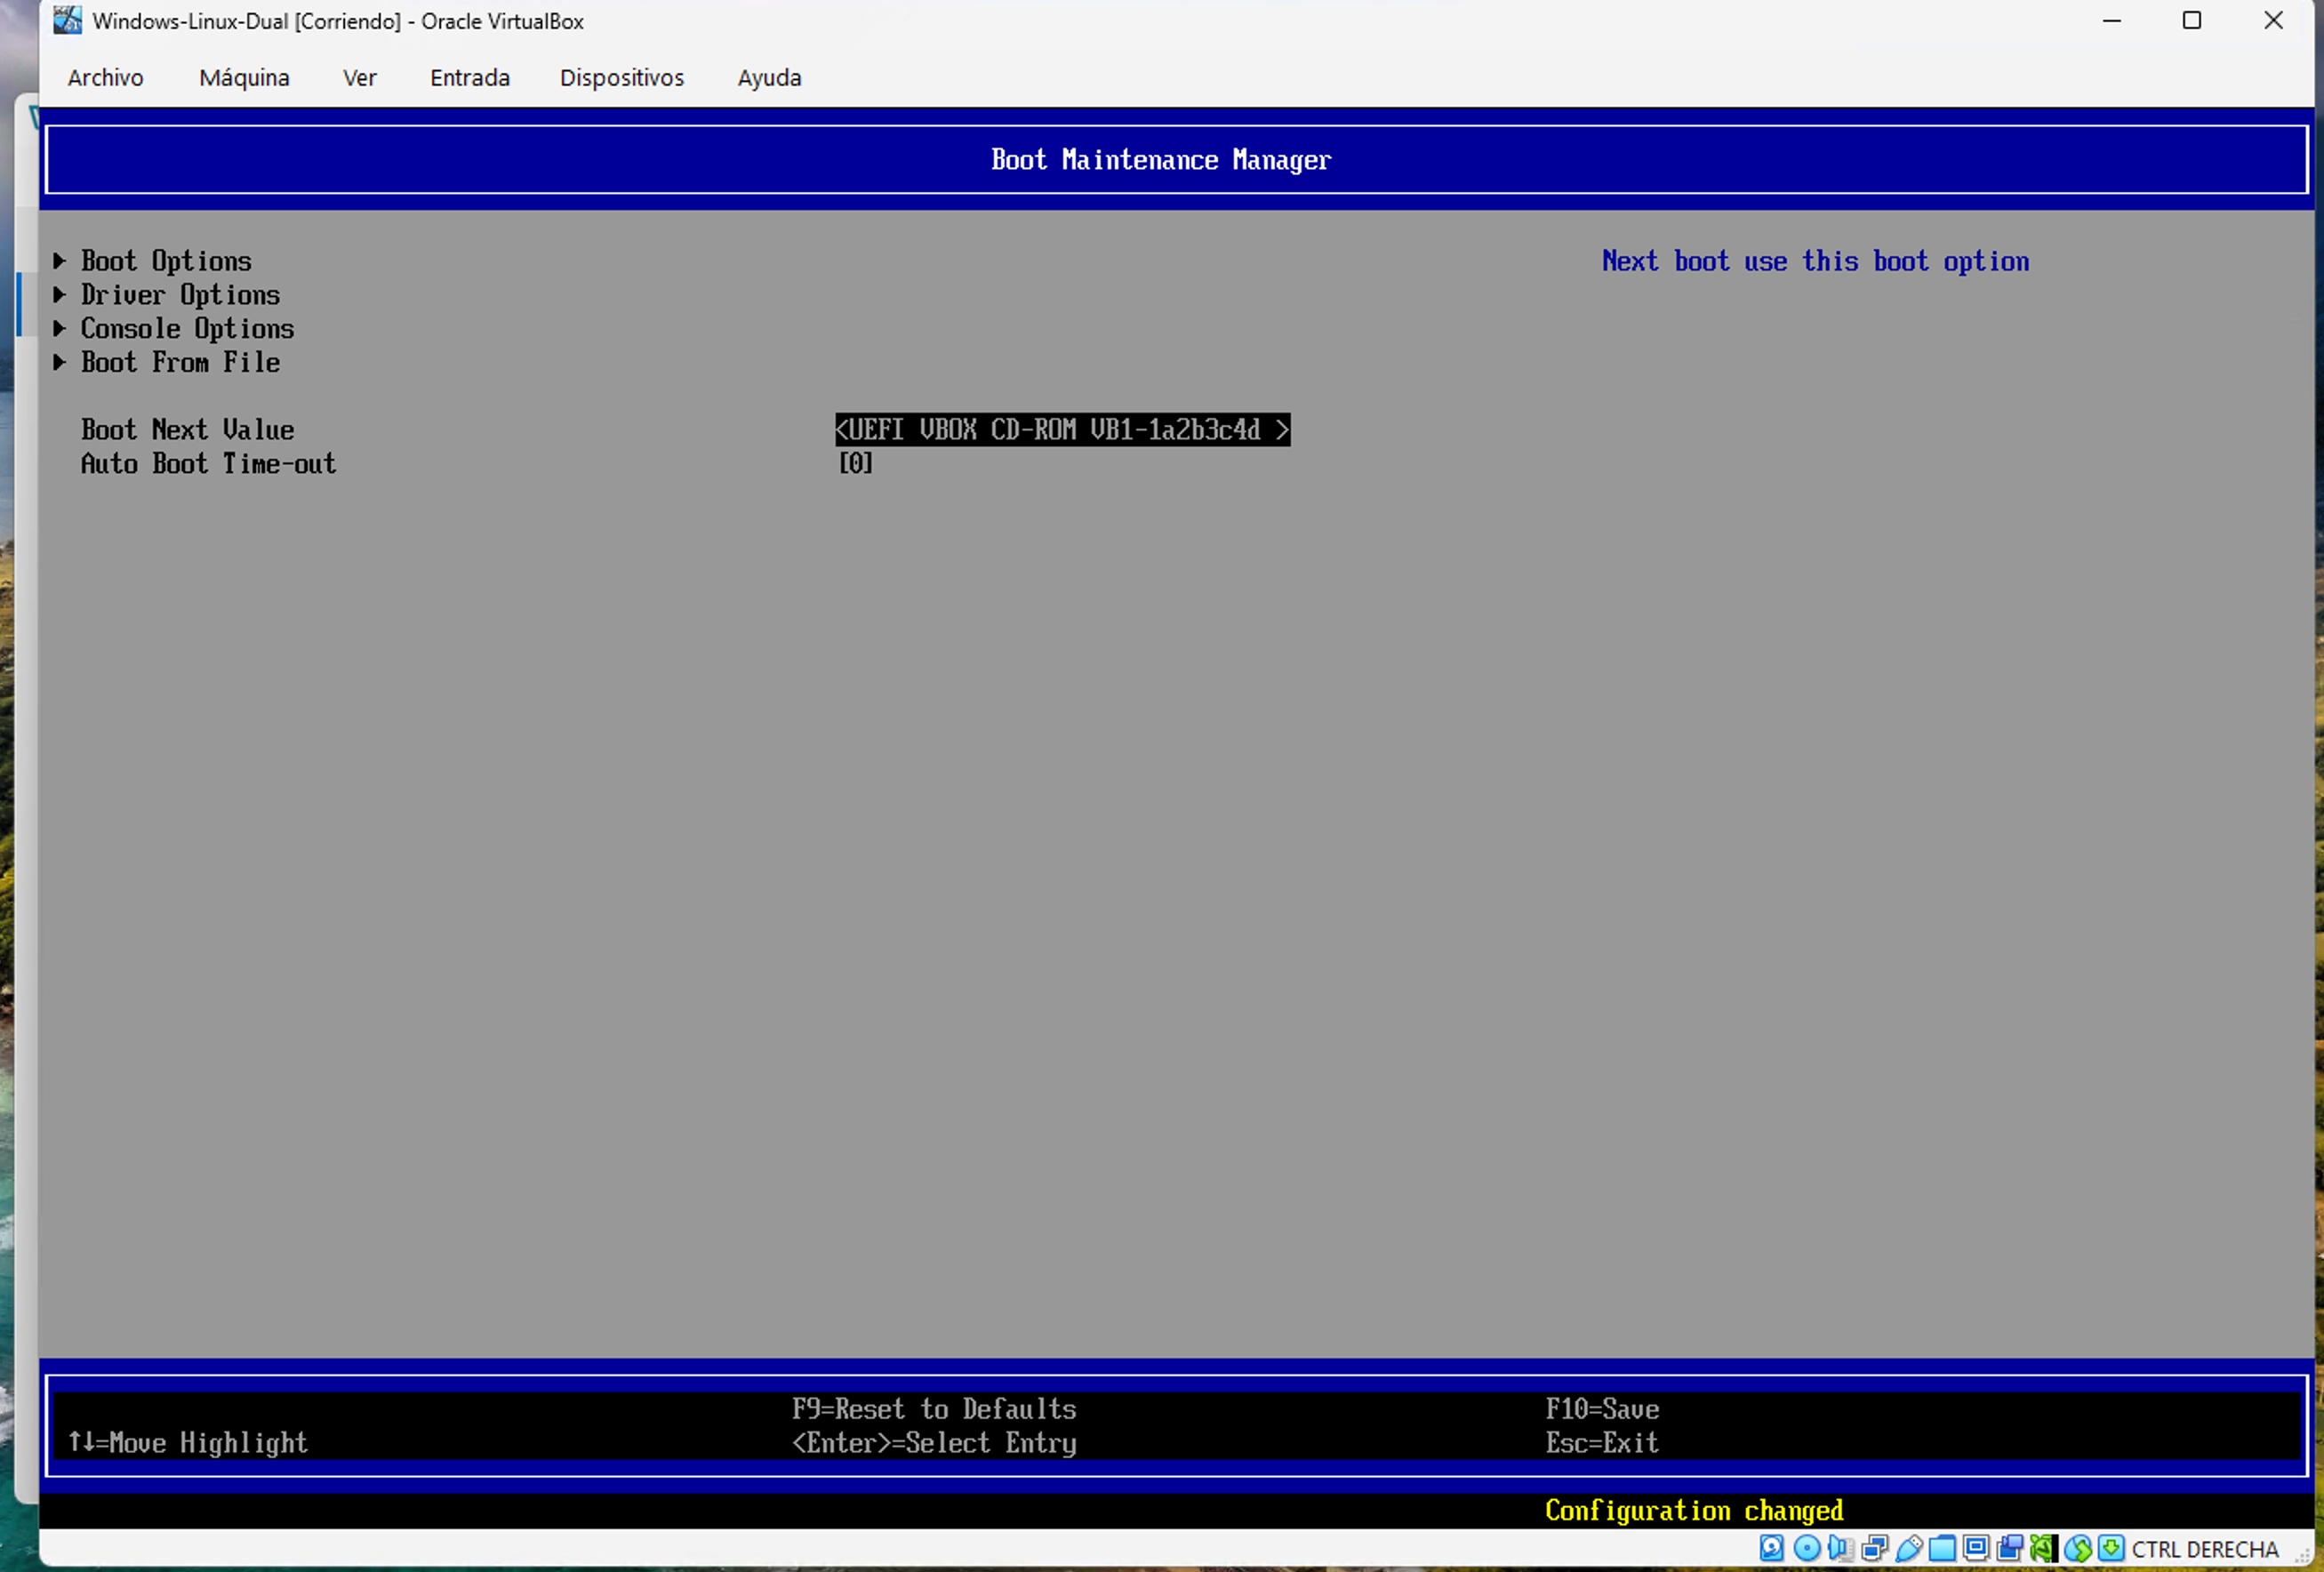Screen dimensions: 2324x1572
Task: Maximize the VirtualBox window
Action: click(x=2191, y=21)
